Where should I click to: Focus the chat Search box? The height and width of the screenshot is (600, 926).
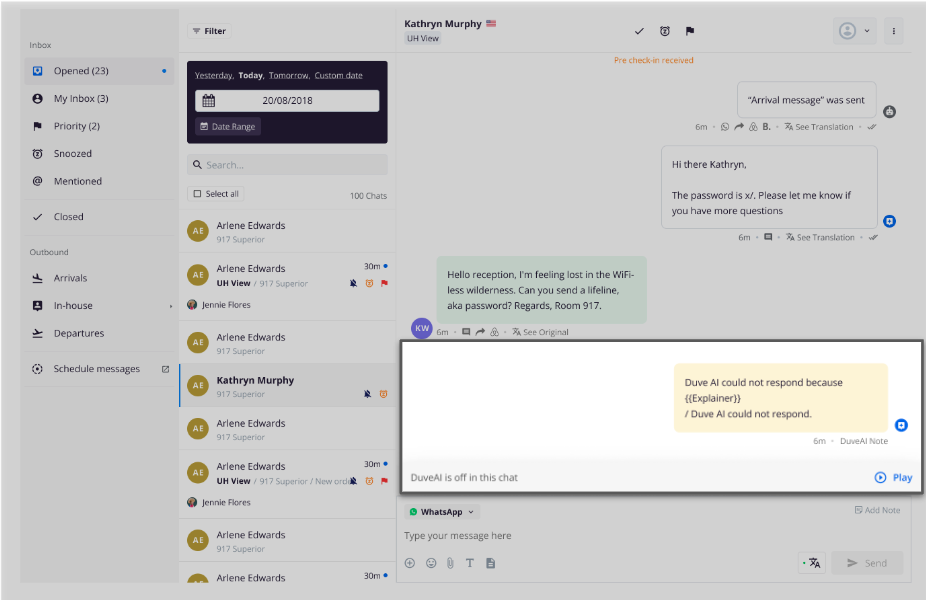click(x=287, y=165)
